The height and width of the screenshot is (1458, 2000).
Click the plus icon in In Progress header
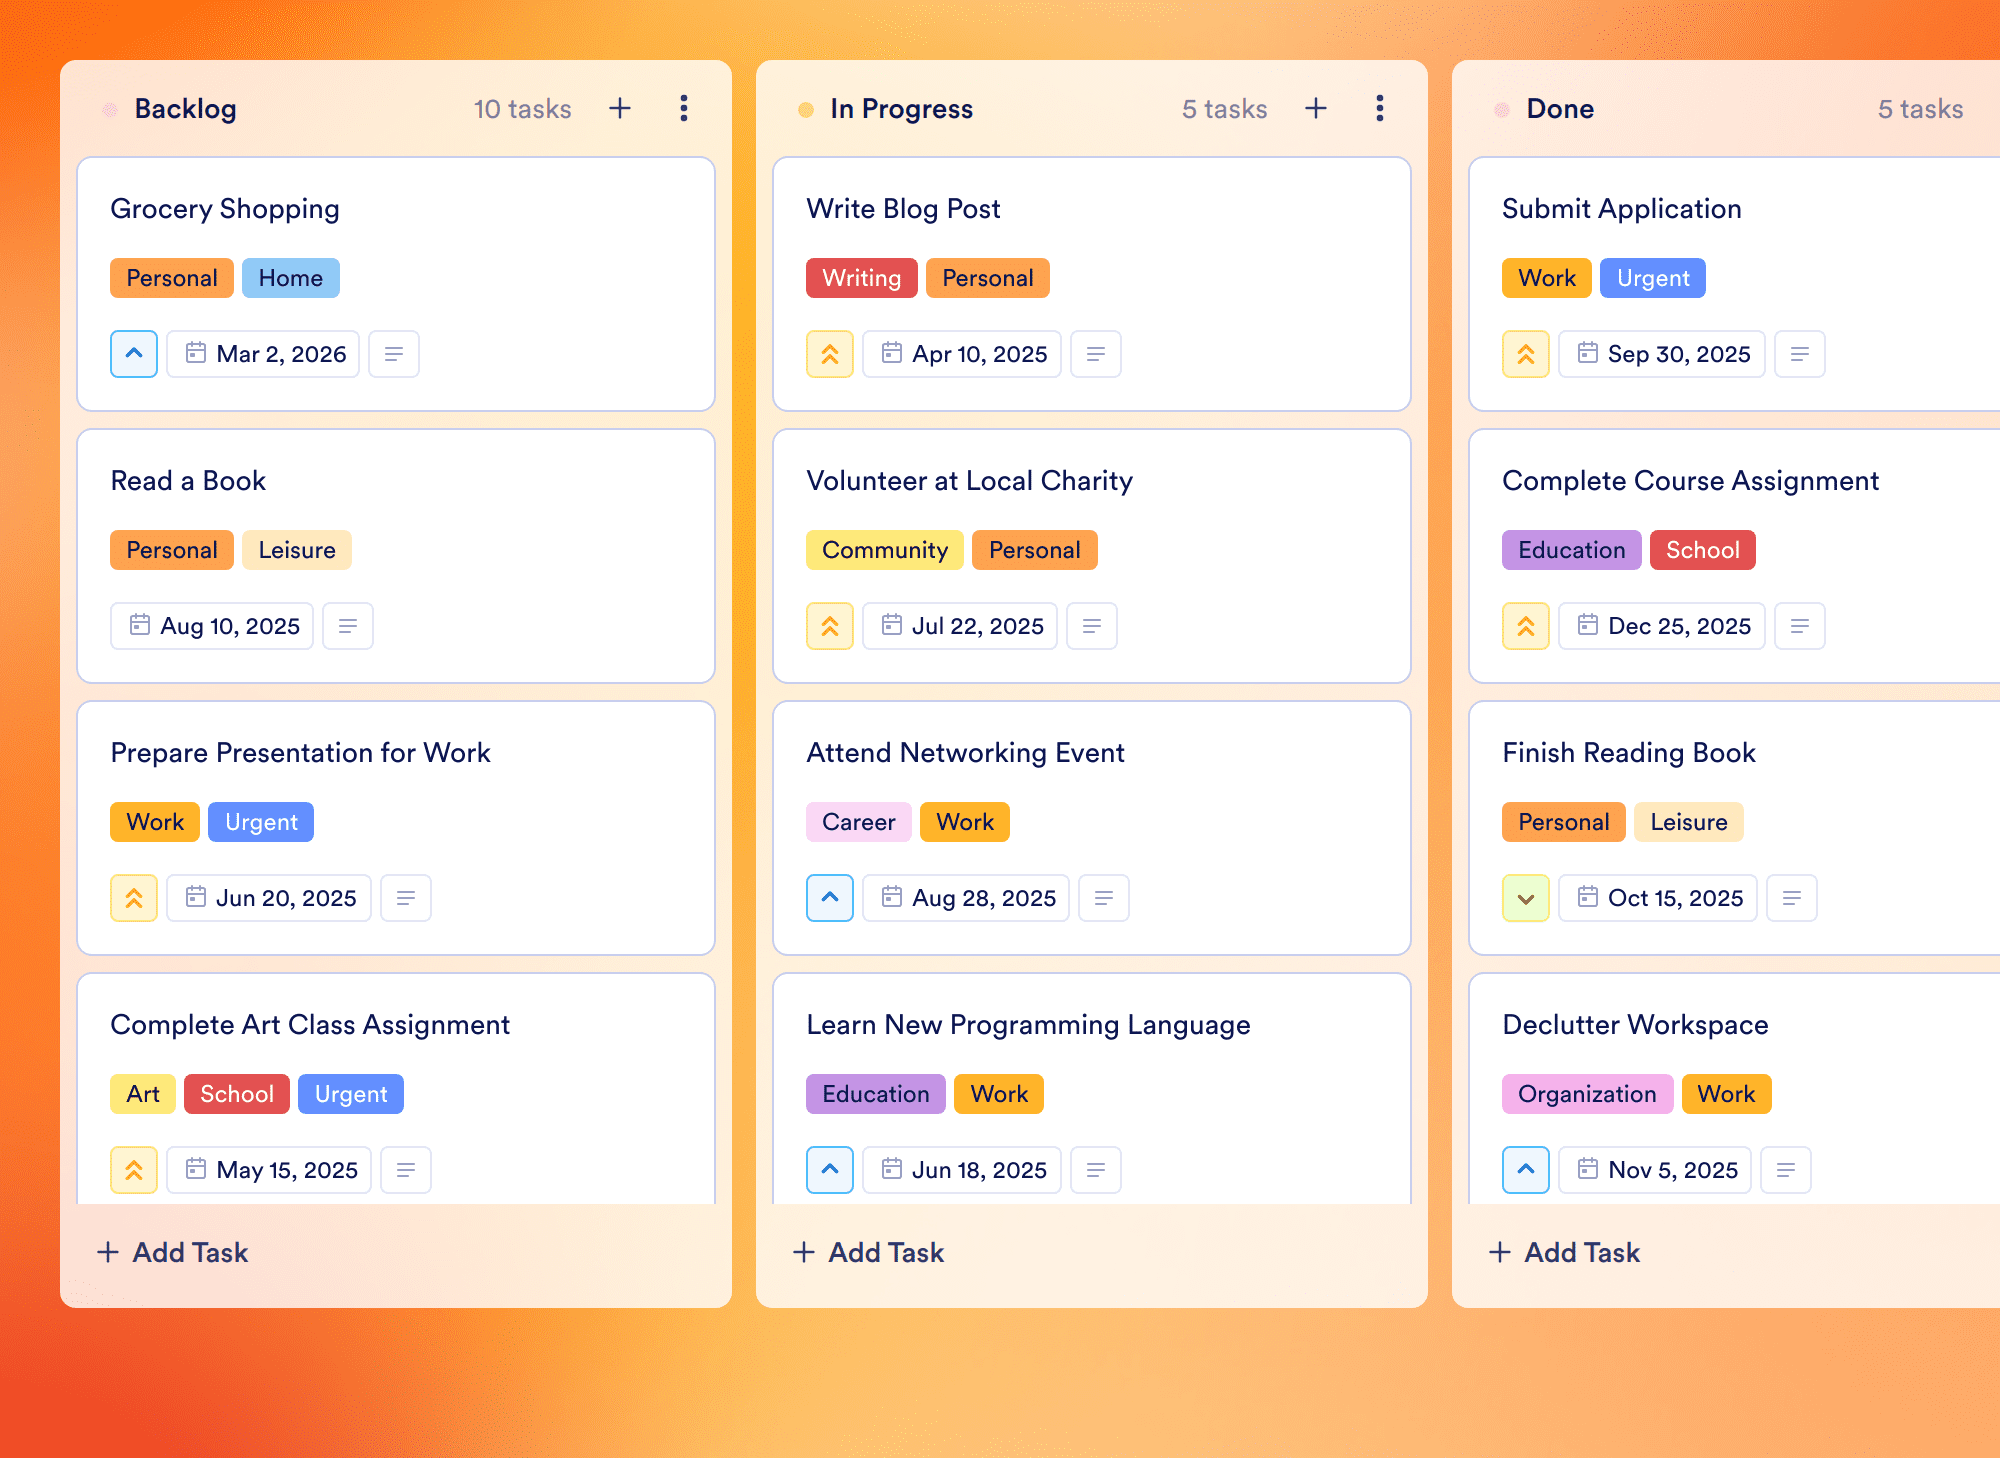[1316, 108]
